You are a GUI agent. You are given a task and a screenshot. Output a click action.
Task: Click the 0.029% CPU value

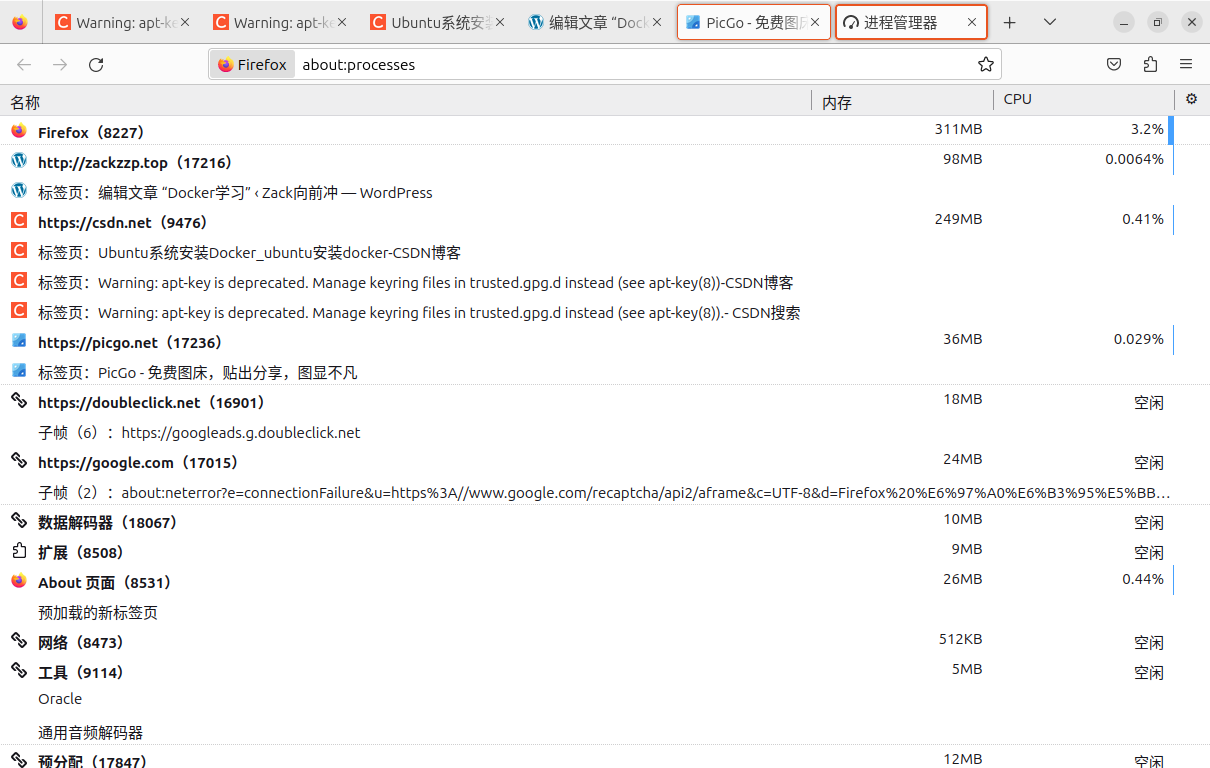(1139, 339)
